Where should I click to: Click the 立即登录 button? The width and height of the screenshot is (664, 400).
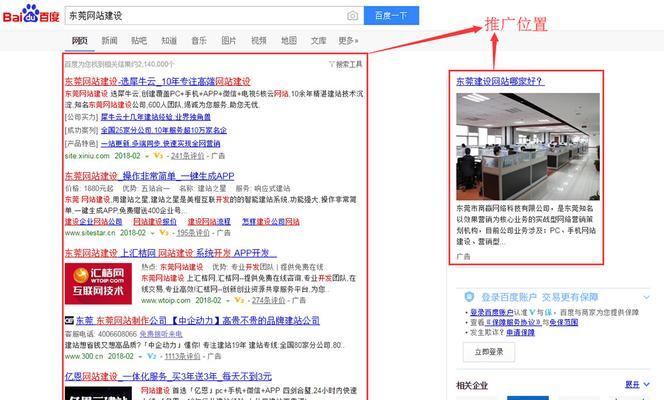[489, 352]
